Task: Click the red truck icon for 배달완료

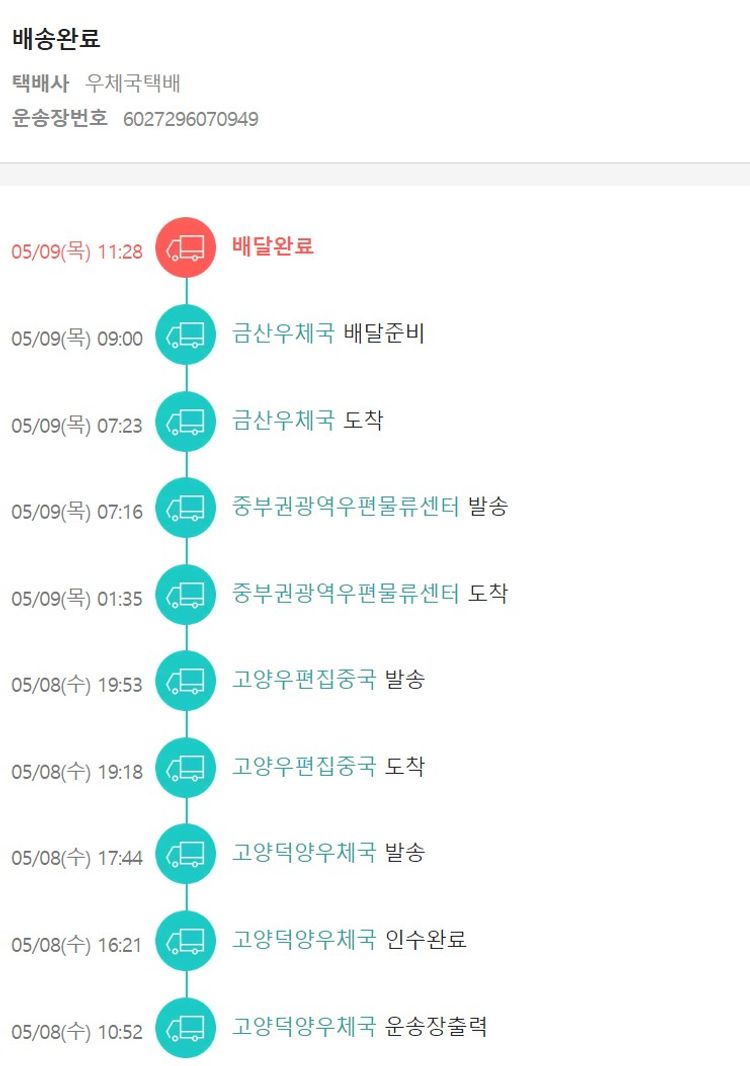Action: pyautogui.click(x=186, y=248)
